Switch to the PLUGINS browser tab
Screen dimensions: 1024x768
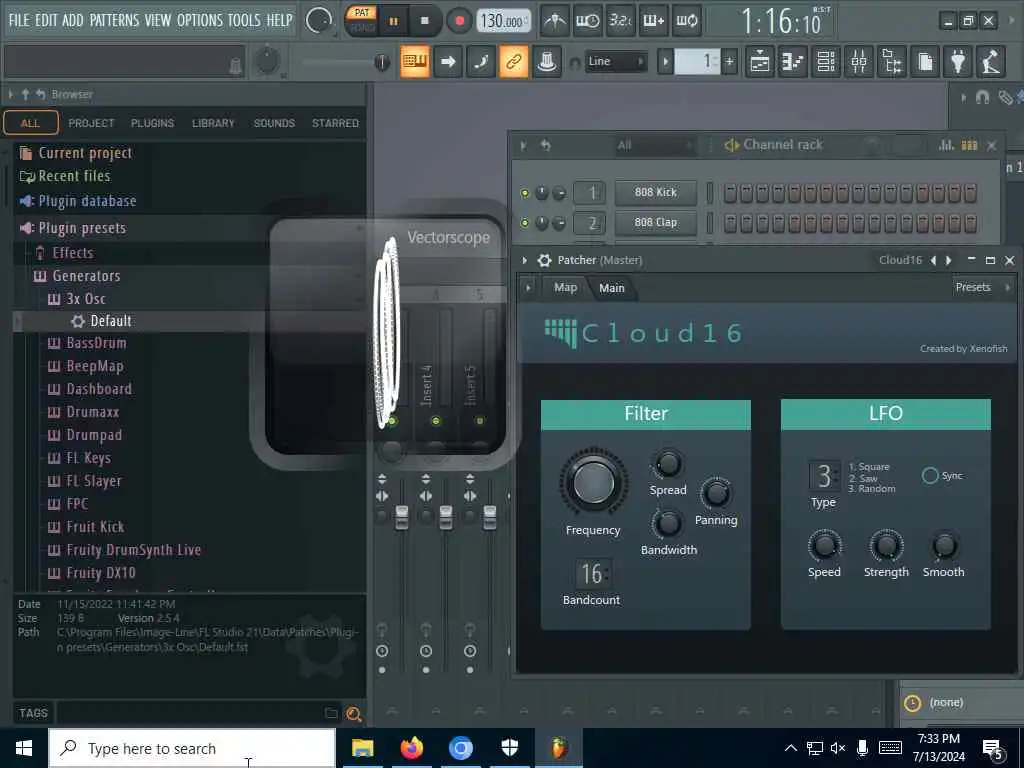(152, 123)
